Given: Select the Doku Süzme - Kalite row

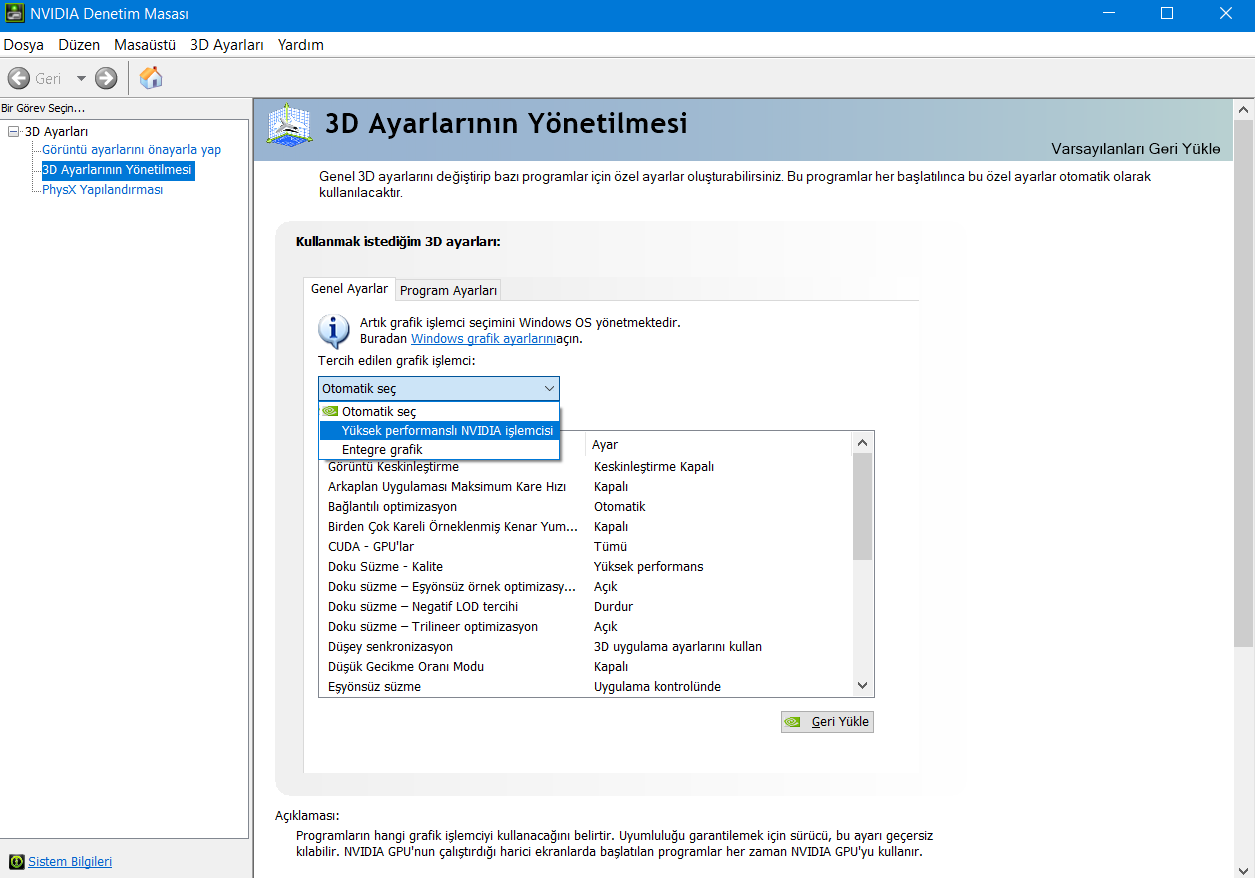Looking at the screenshot, I should click(586, 567).
